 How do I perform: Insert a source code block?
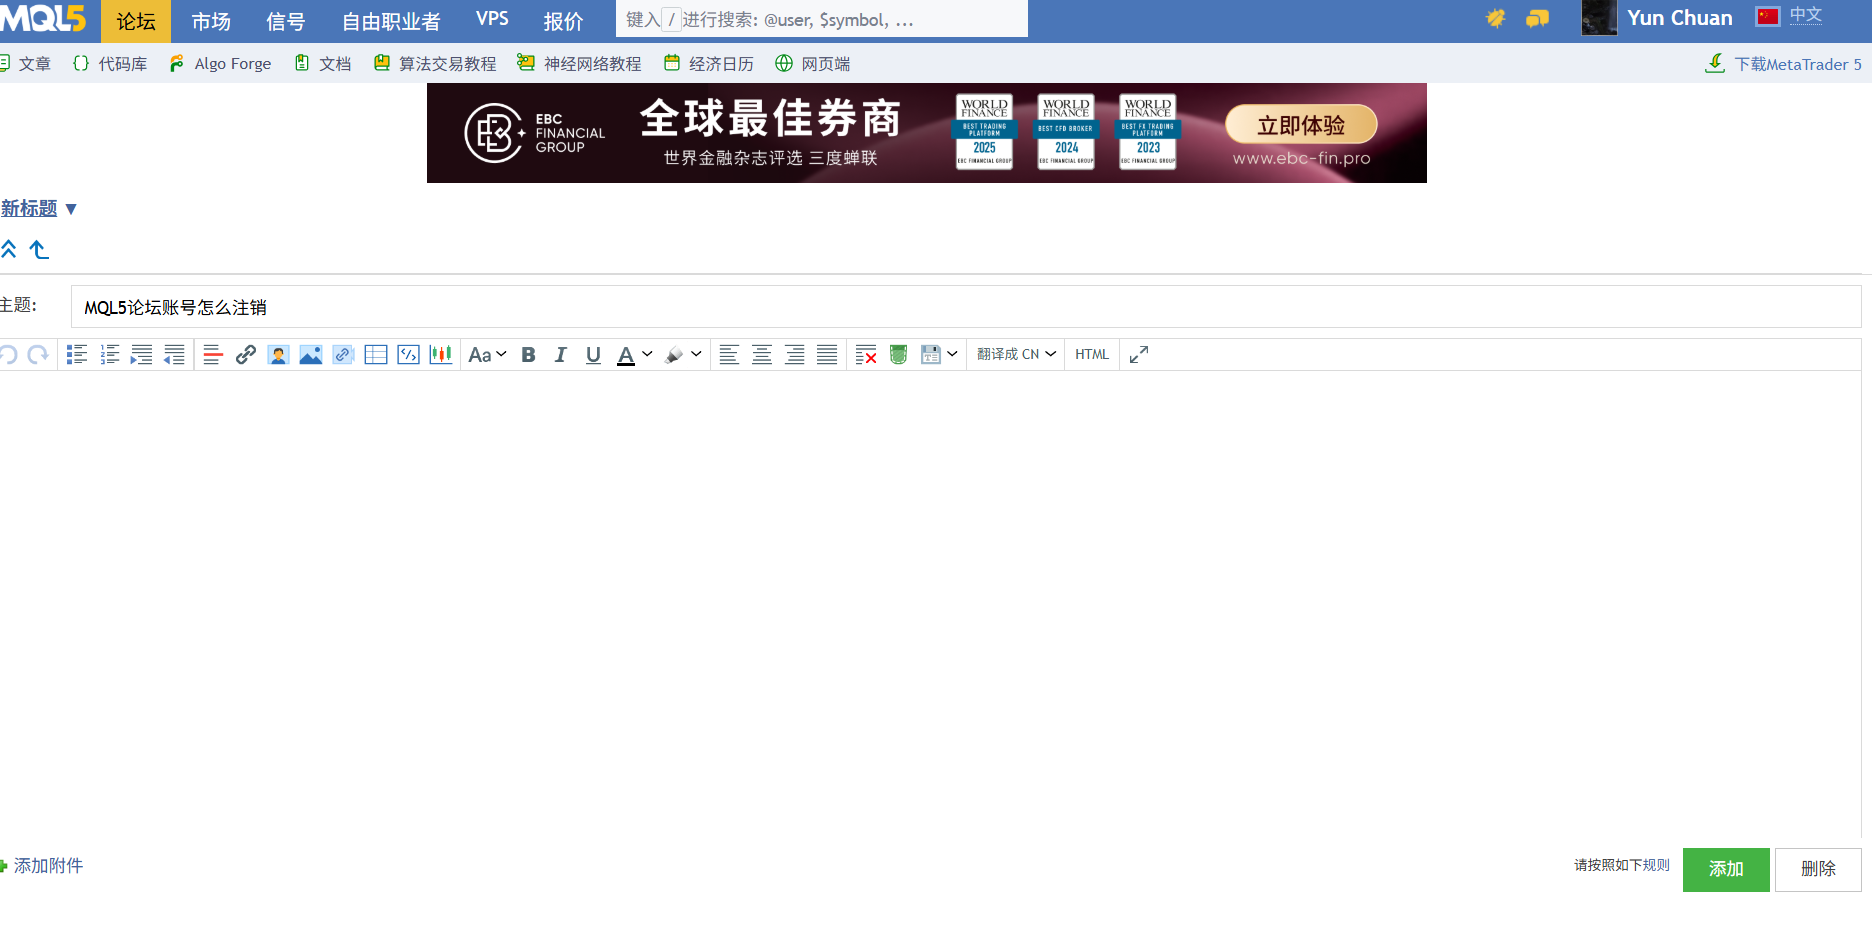(408, 355)
